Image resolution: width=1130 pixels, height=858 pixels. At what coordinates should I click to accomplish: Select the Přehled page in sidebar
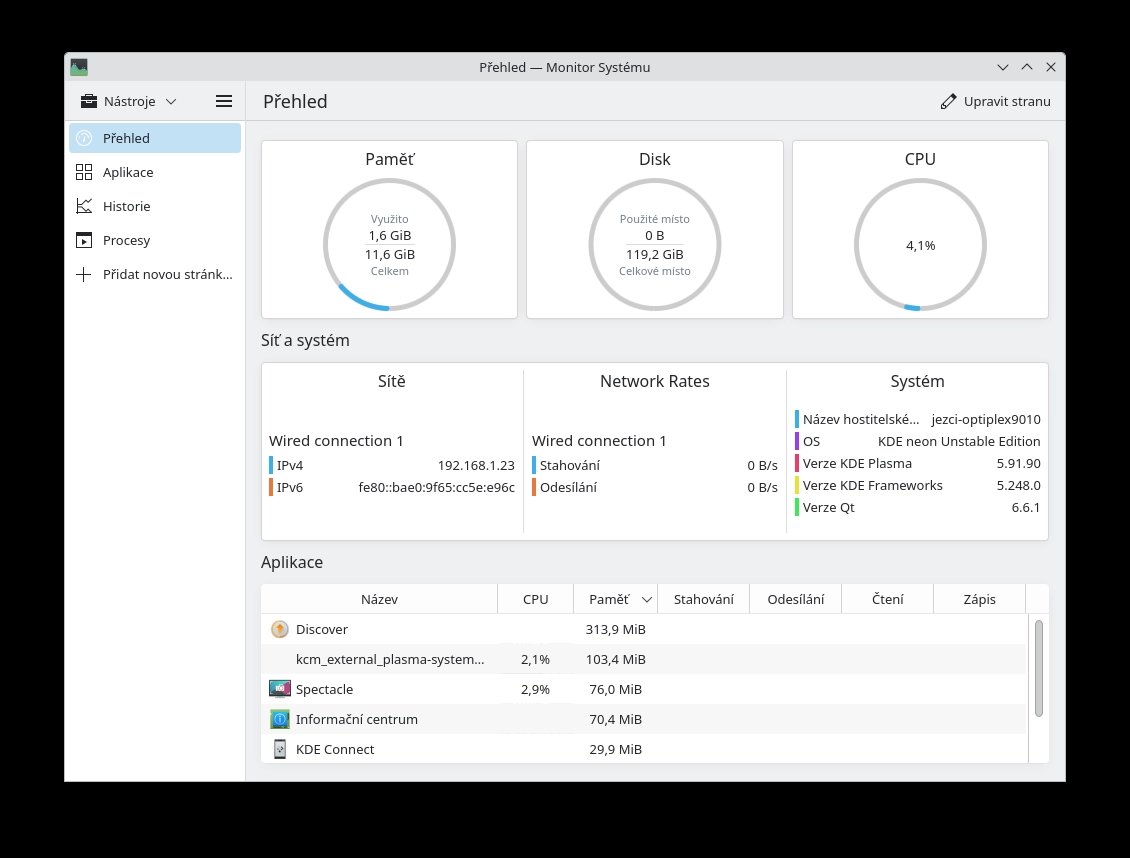pos(155,138)
